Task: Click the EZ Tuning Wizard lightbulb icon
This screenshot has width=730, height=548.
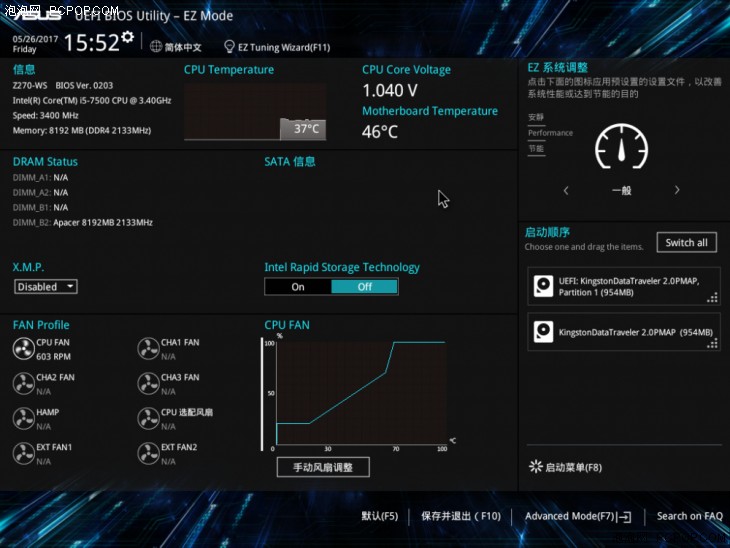Action: pos(229,47)
